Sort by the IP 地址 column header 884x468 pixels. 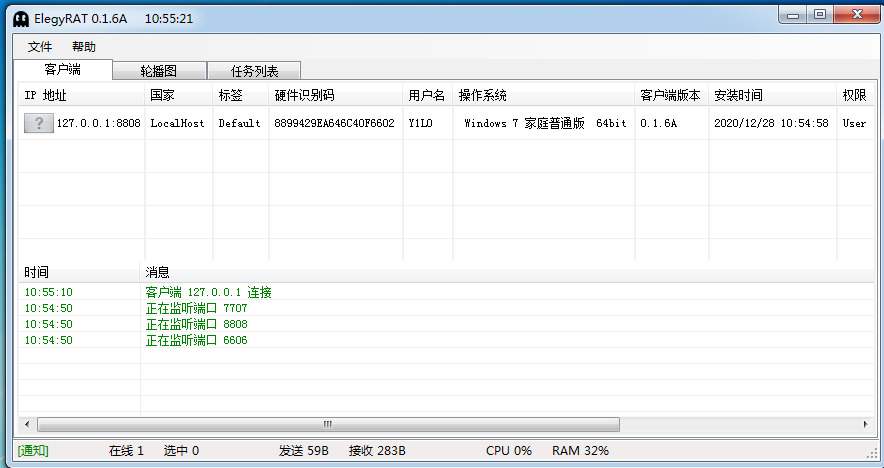pos(82,95)
